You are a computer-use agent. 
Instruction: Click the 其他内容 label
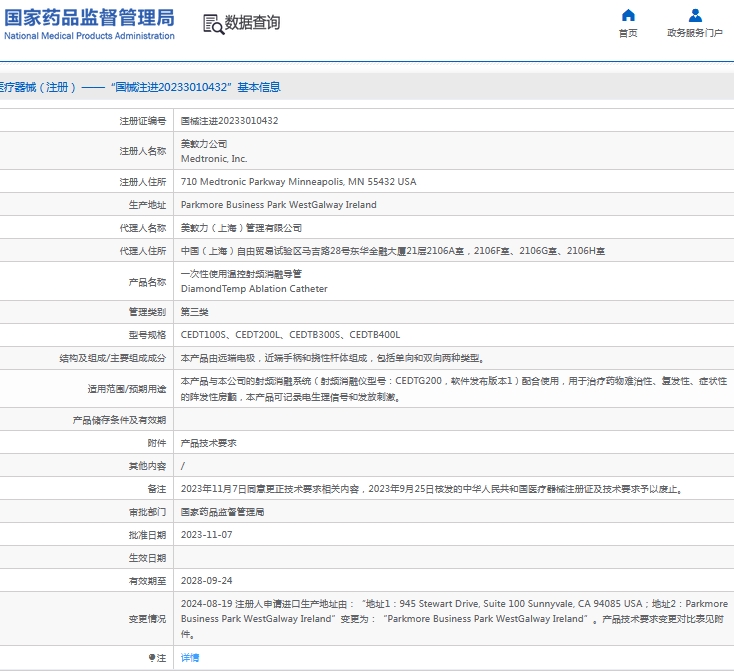(x=147, y=466)
